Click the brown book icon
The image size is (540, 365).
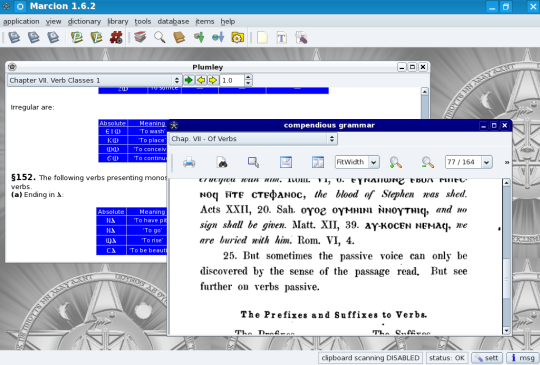tap(179, 37)
